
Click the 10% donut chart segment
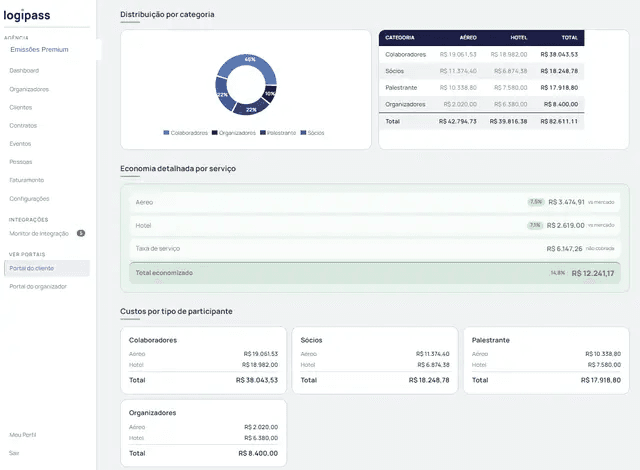[x=270, y=93]
